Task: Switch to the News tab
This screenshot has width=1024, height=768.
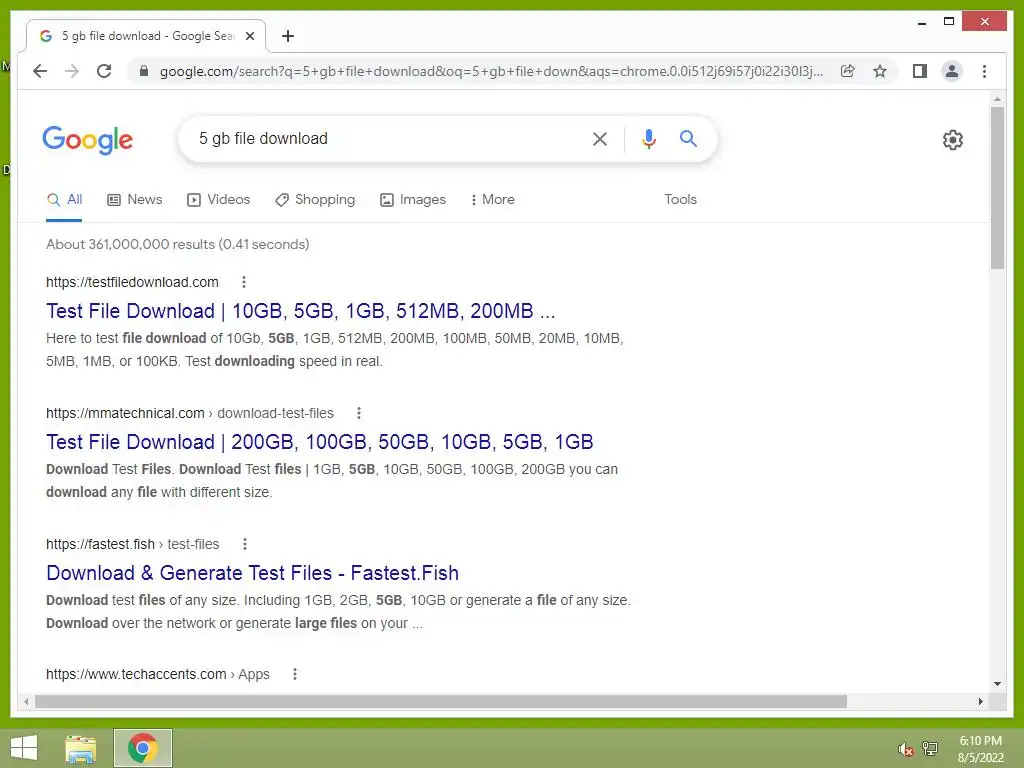Action: tap(135, 200)
